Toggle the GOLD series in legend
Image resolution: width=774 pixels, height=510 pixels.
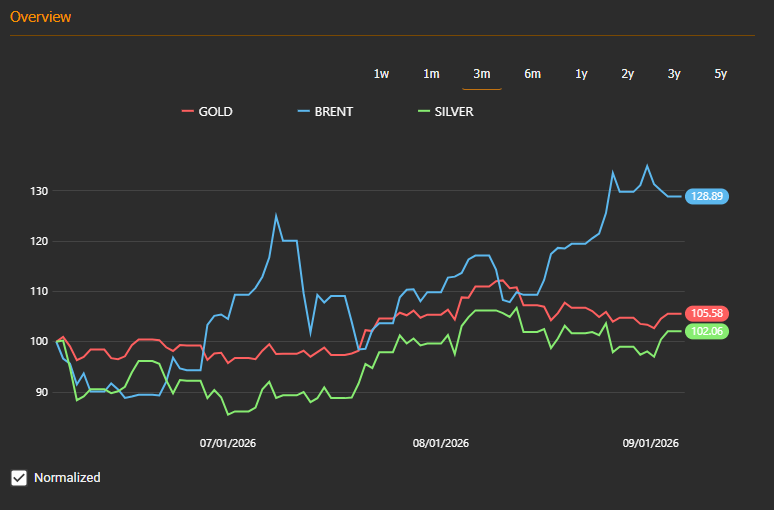(207, 112)
